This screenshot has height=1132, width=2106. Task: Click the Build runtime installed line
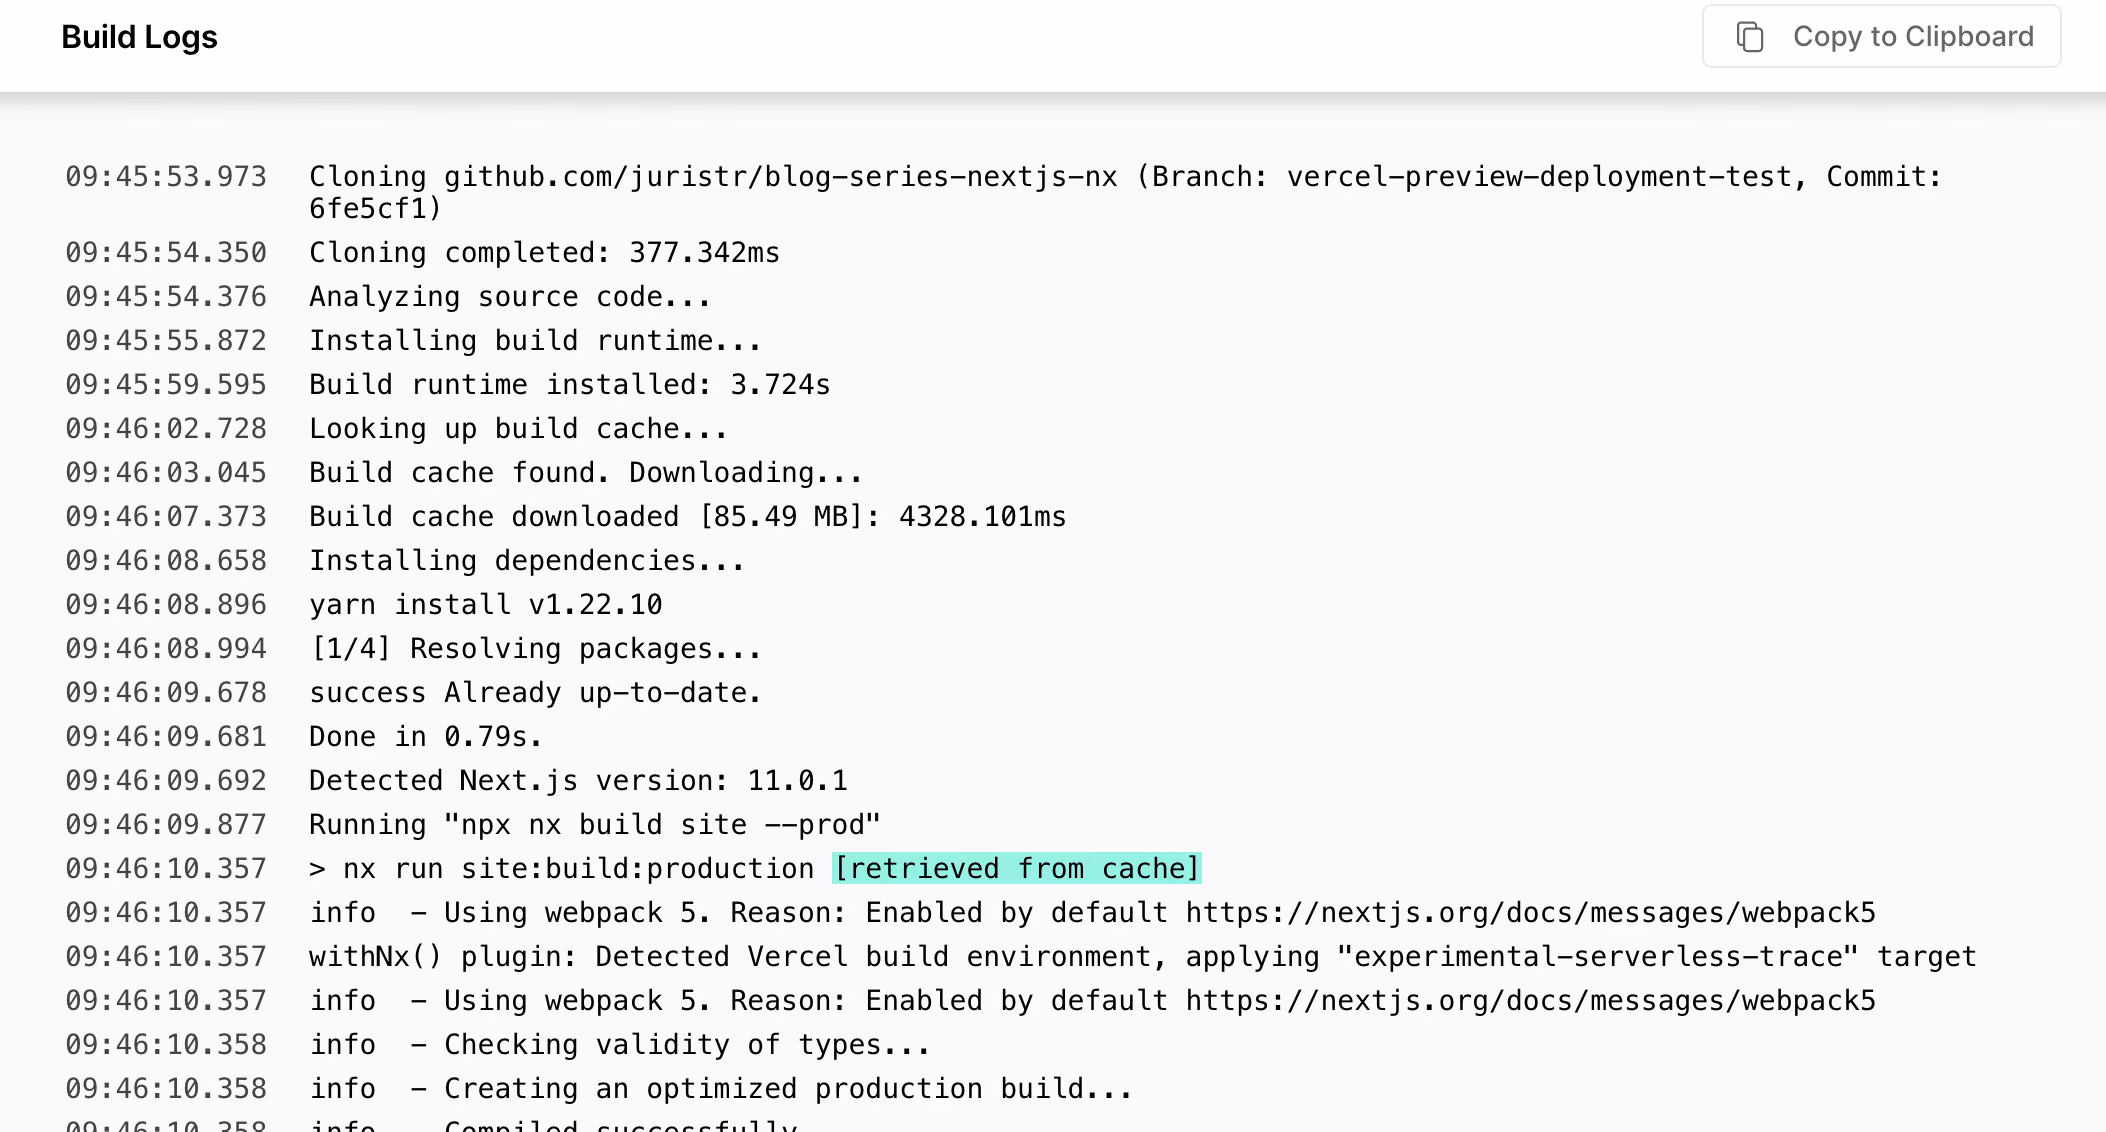(569, 384)
